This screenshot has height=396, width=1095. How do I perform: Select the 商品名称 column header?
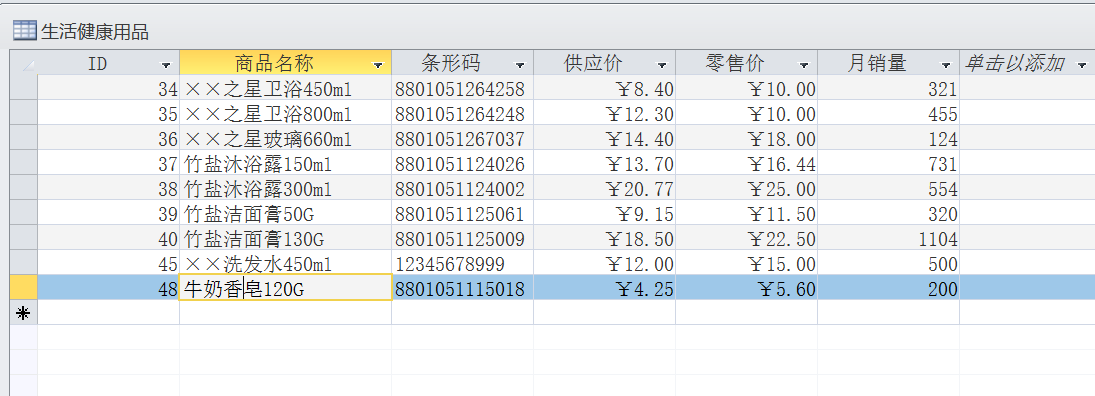285,63
